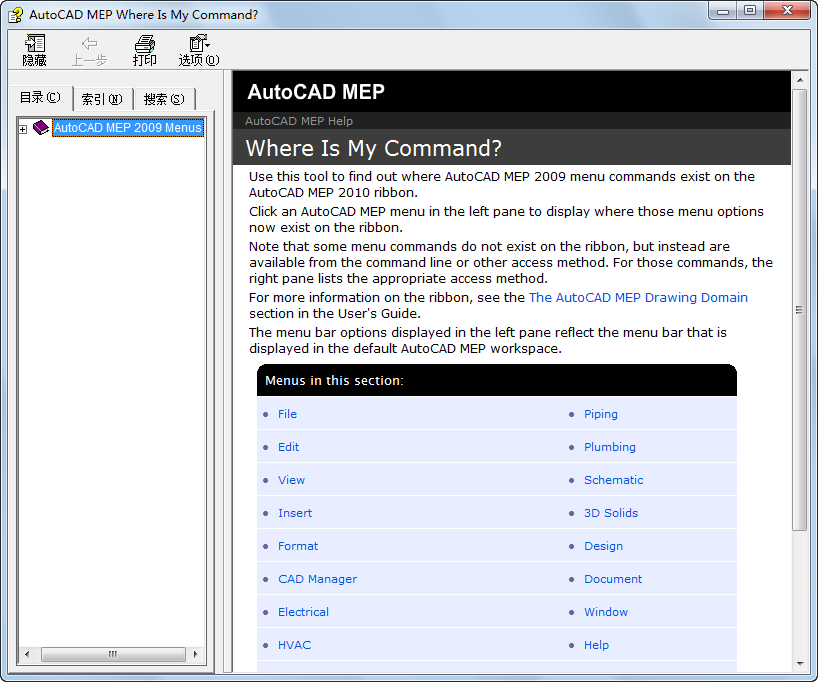Switch to the Contents (目录) tab
818x682 pixels.
pyautogui.click(x=40, y=98)
